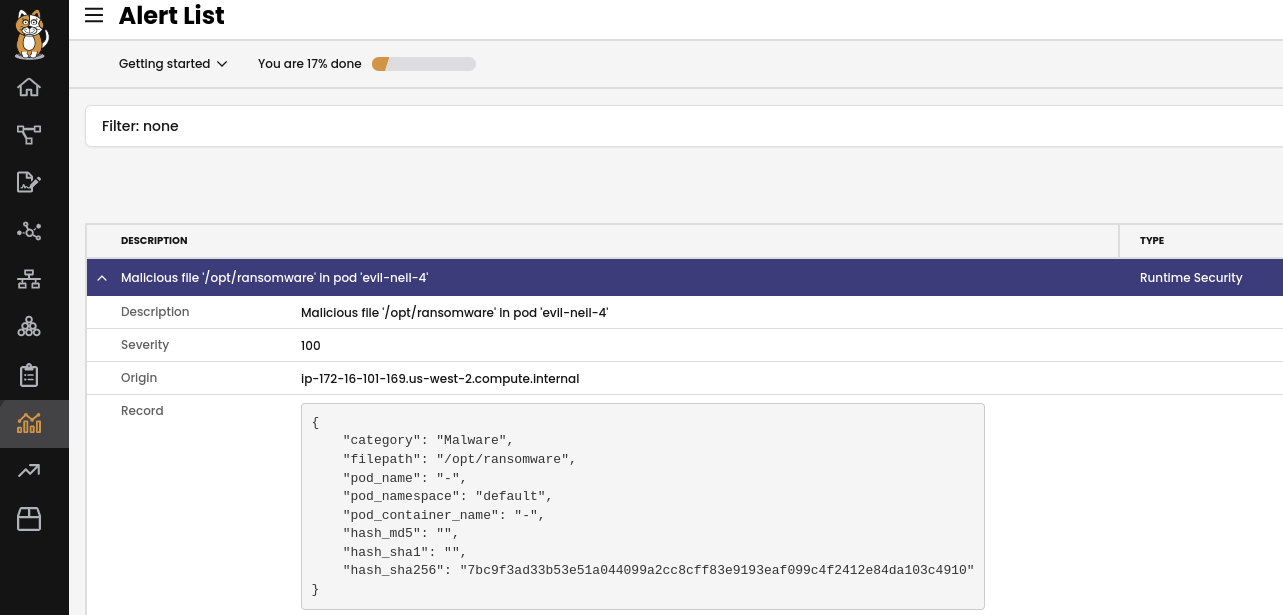
Task: Select the workload topology icon in sidebar
Action: pos(29,134)
